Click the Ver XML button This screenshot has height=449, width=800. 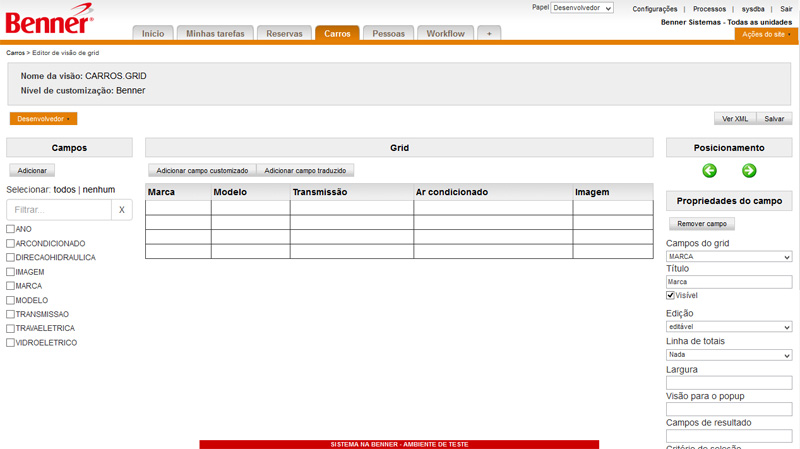(x=735, y=119)
